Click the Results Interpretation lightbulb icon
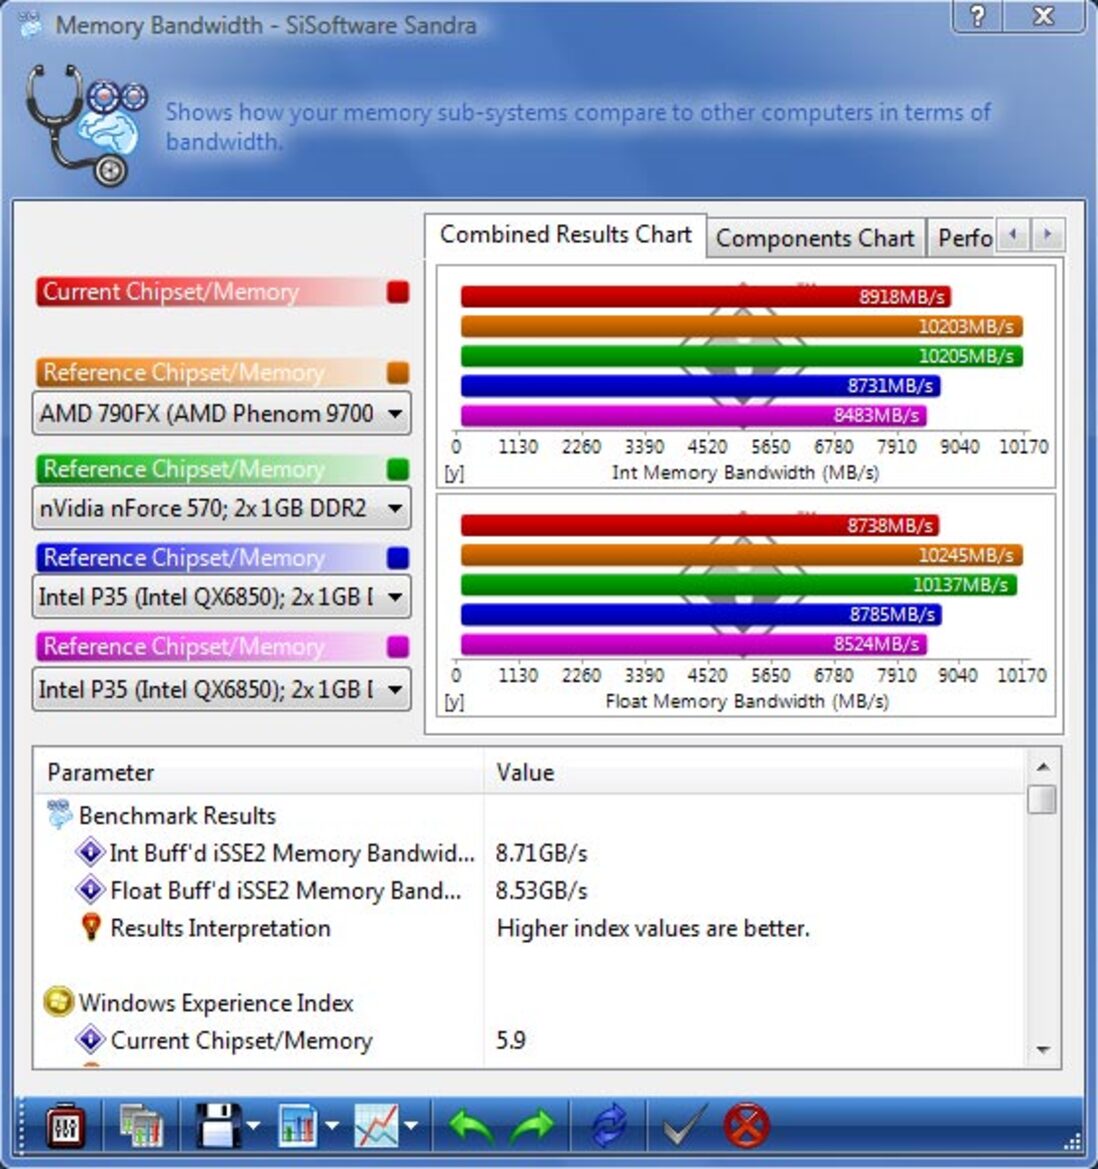The height and width of the screenshot is (1169, 1098). pyautogui.click(x=91, y=927)
